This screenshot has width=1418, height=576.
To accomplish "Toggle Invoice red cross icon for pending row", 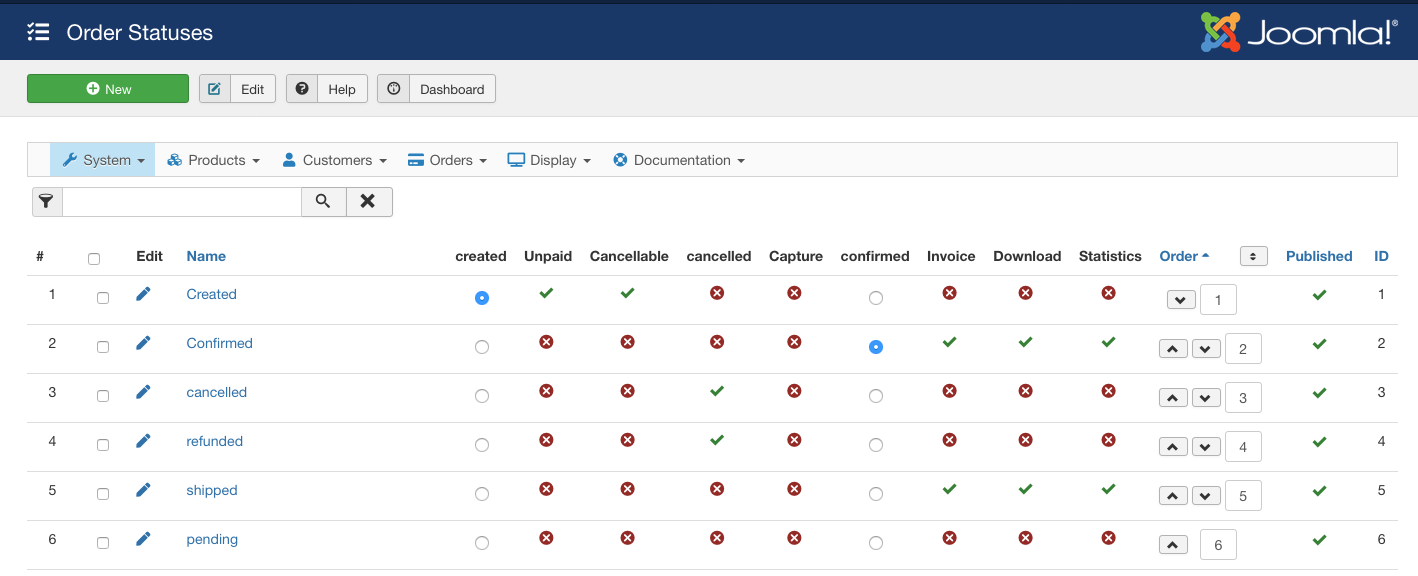I will pos(949,538).
